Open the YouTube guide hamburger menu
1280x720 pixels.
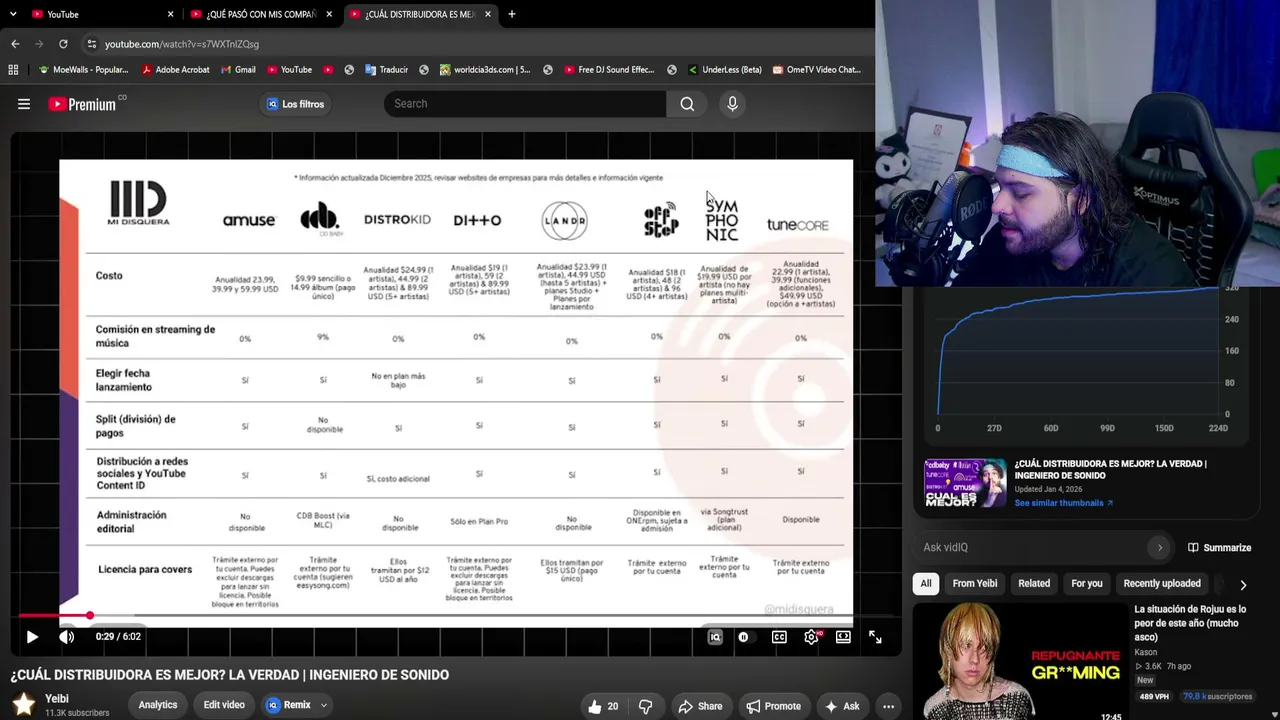tap(24, 104)
